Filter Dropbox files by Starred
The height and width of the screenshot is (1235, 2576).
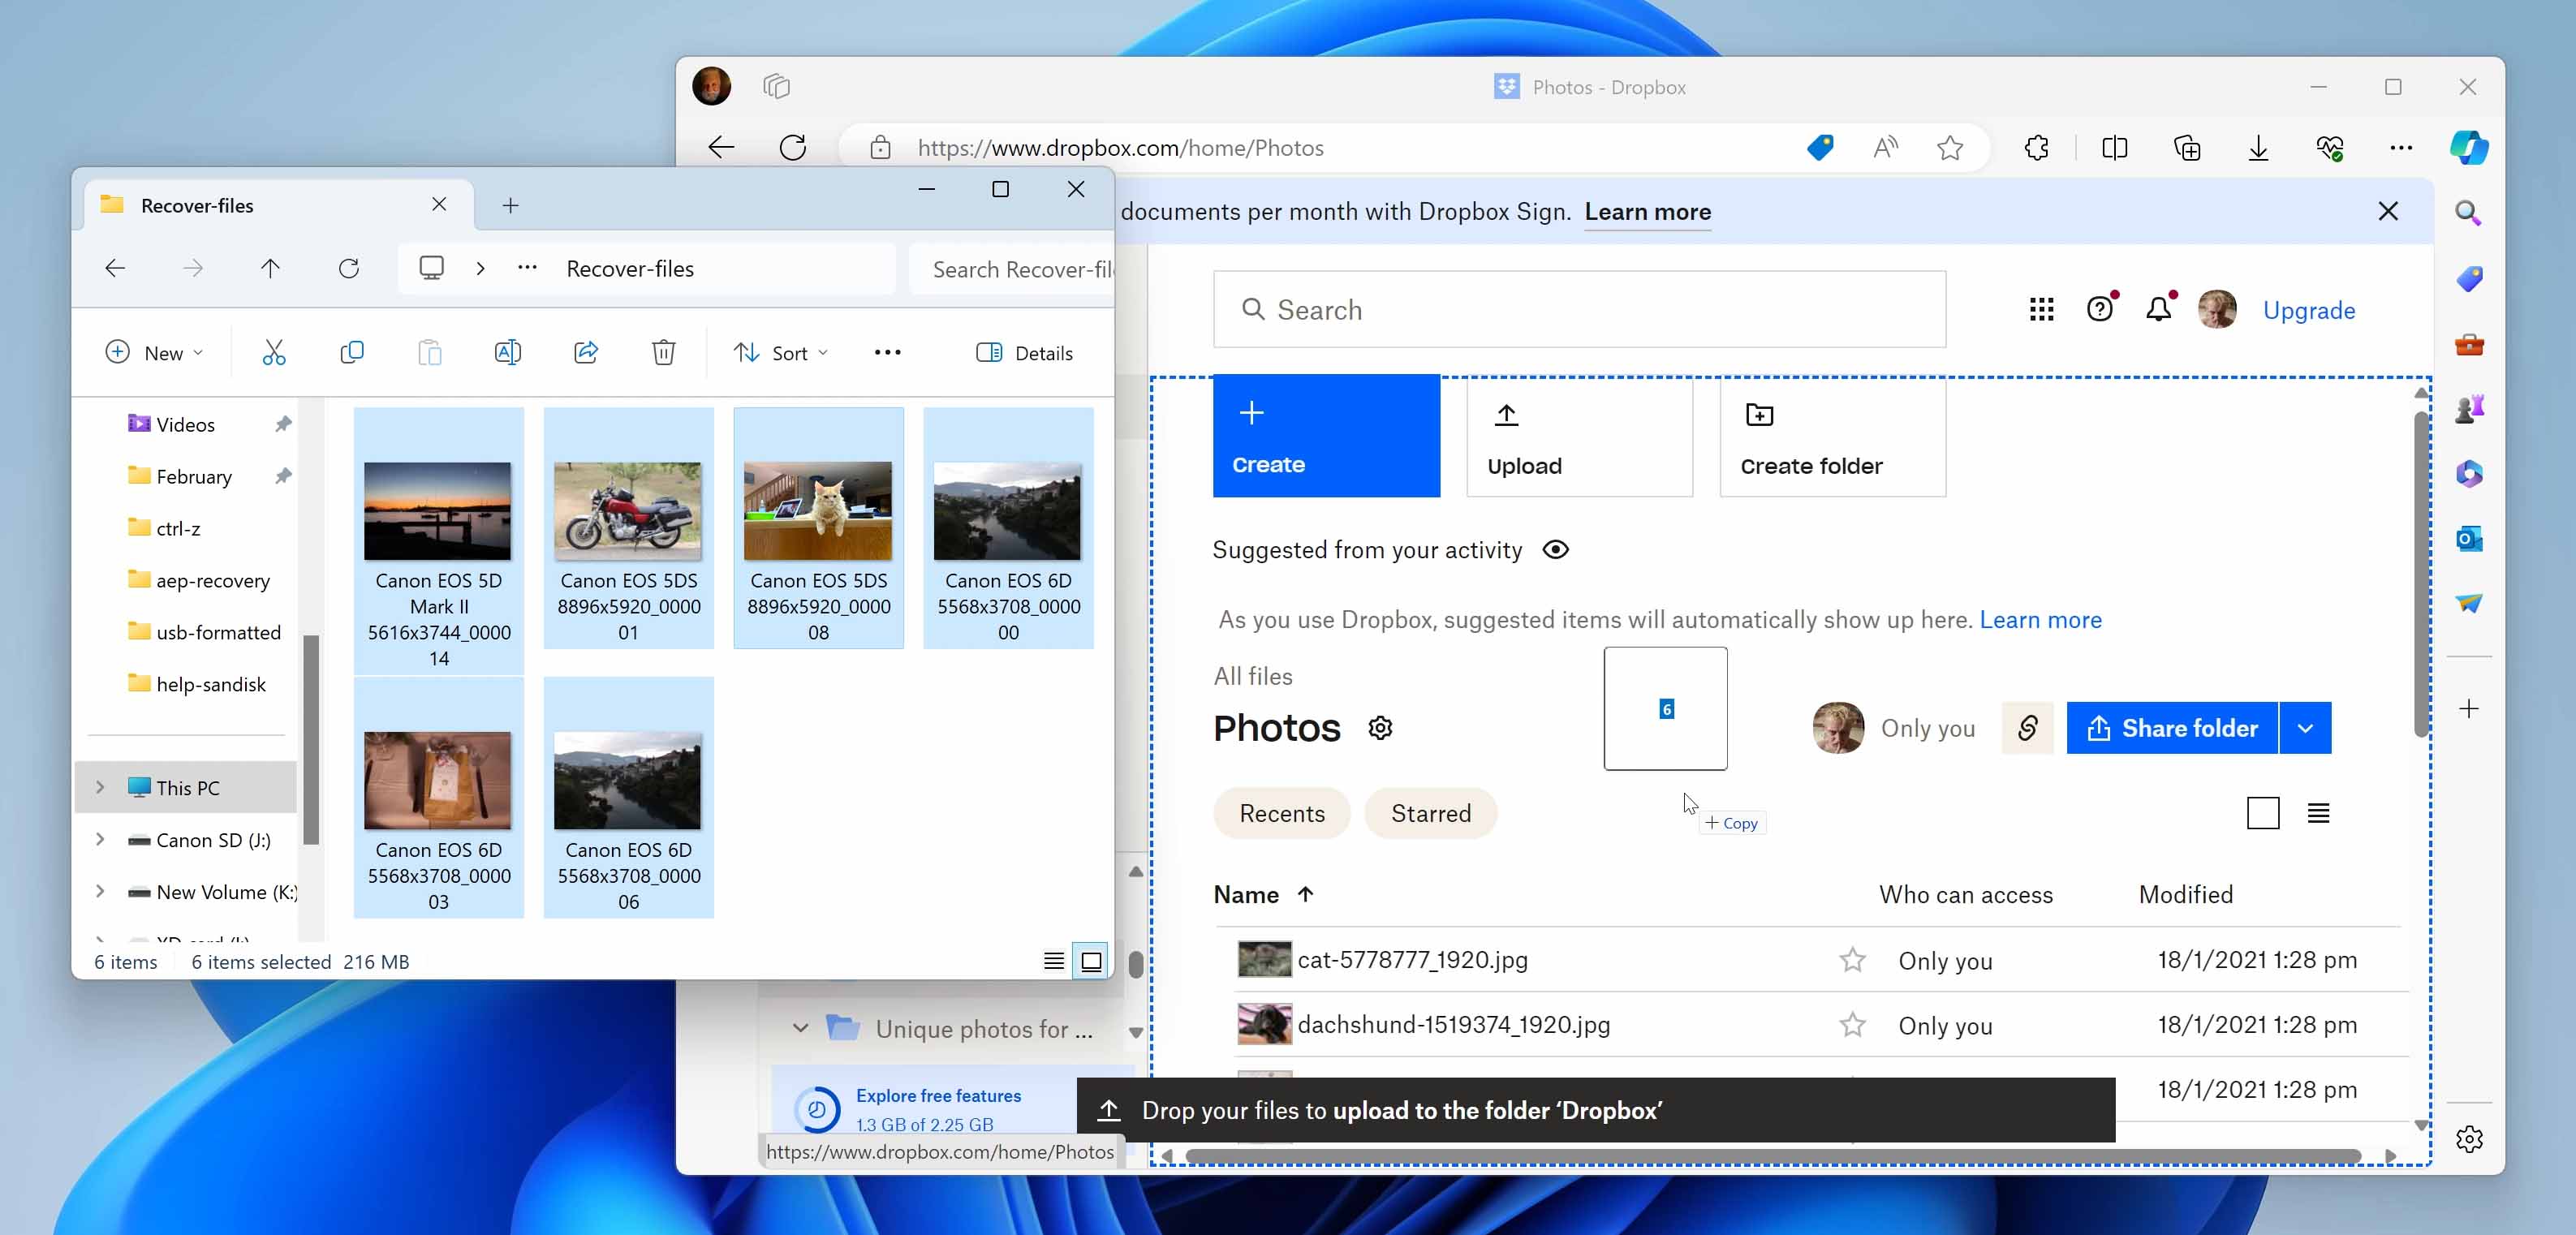1430,813
